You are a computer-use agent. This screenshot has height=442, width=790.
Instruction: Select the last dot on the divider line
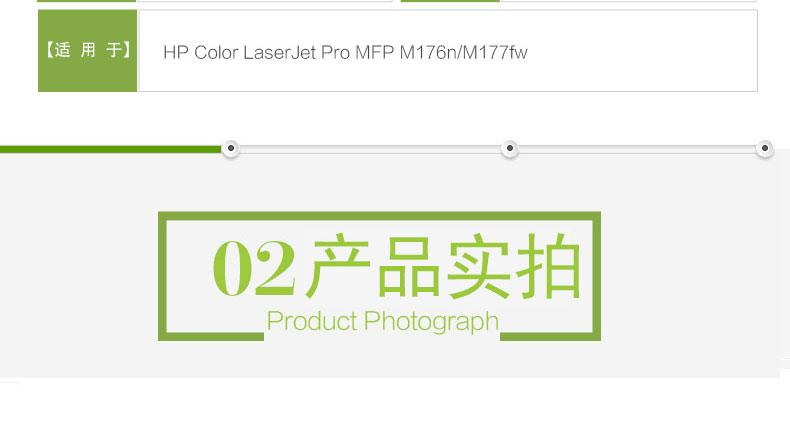point(765,148)
